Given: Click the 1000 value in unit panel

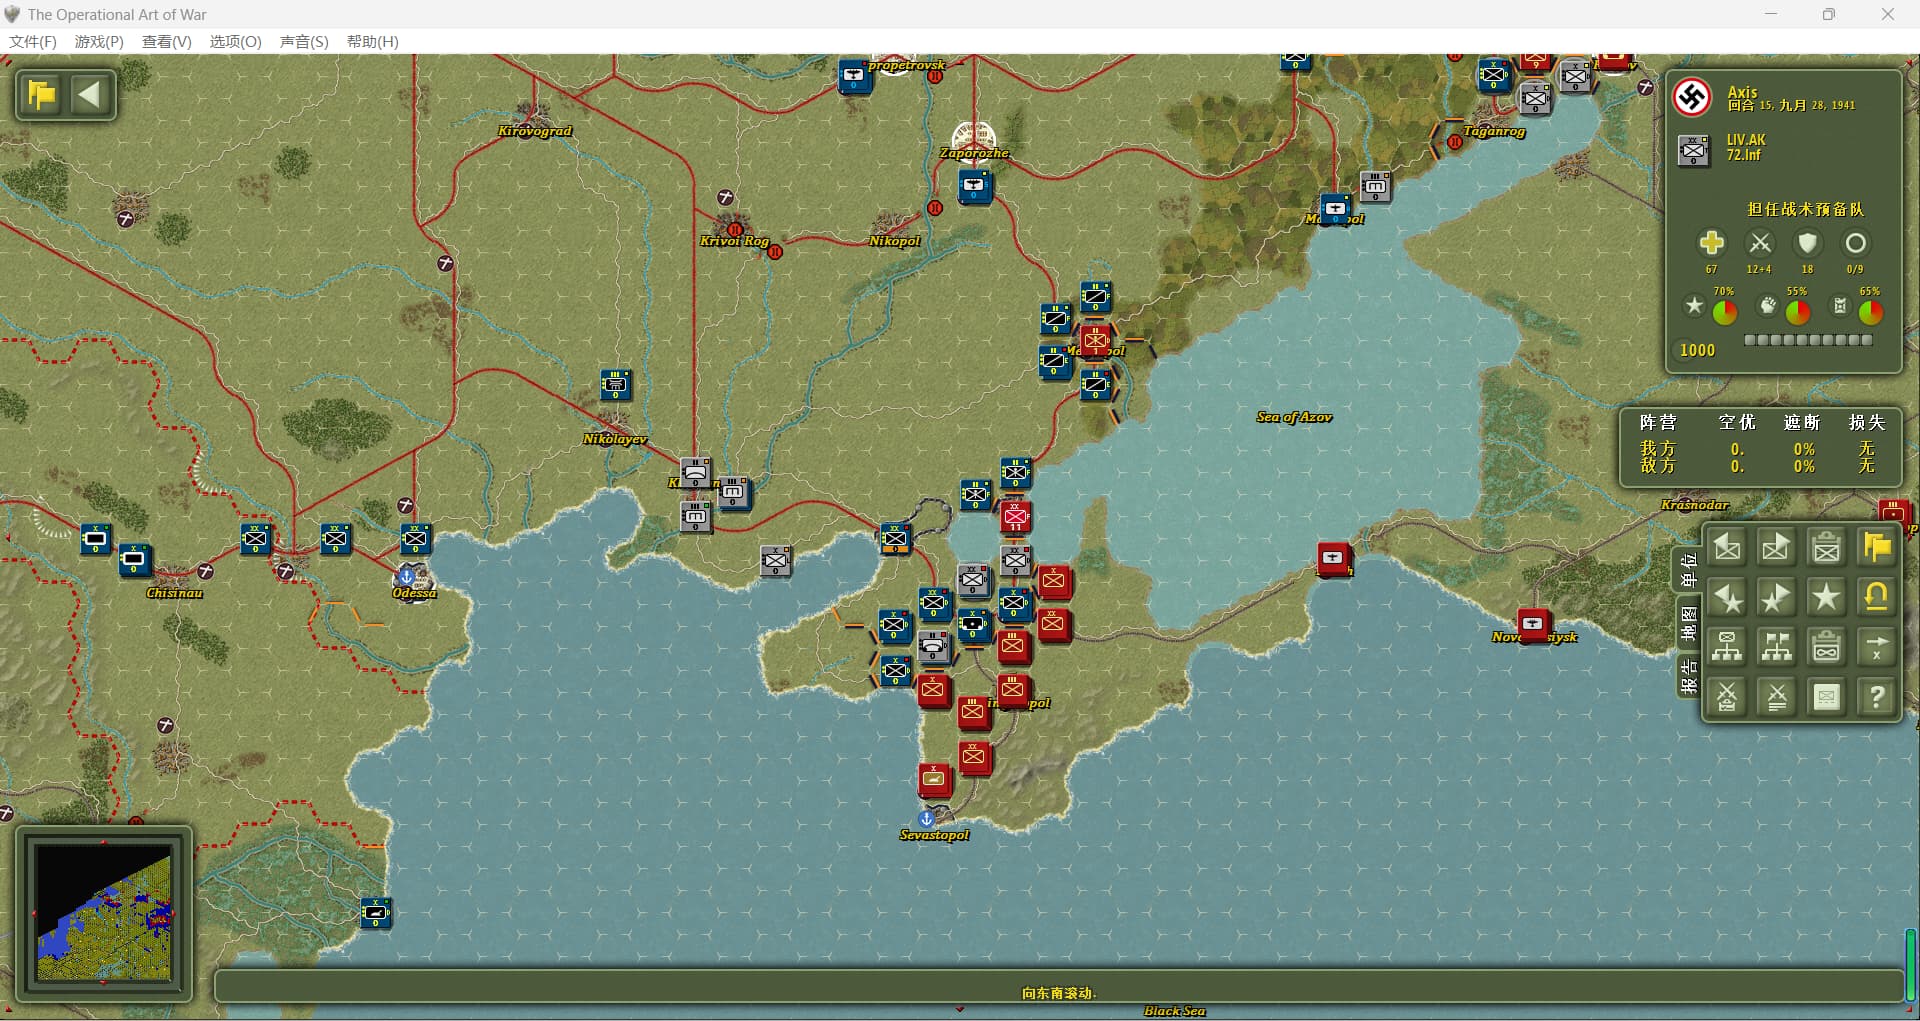Looking at the screenshot, I should [x=1697, y=350].
